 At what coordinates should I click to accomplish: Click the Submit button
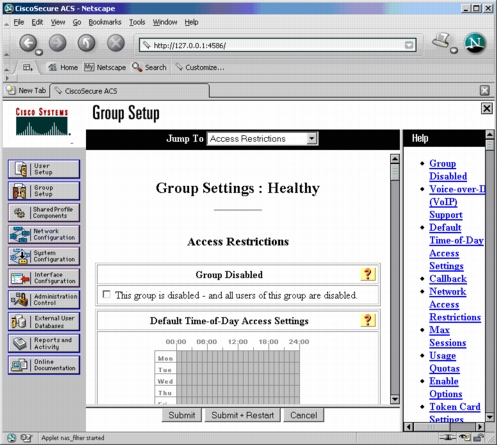182,415
